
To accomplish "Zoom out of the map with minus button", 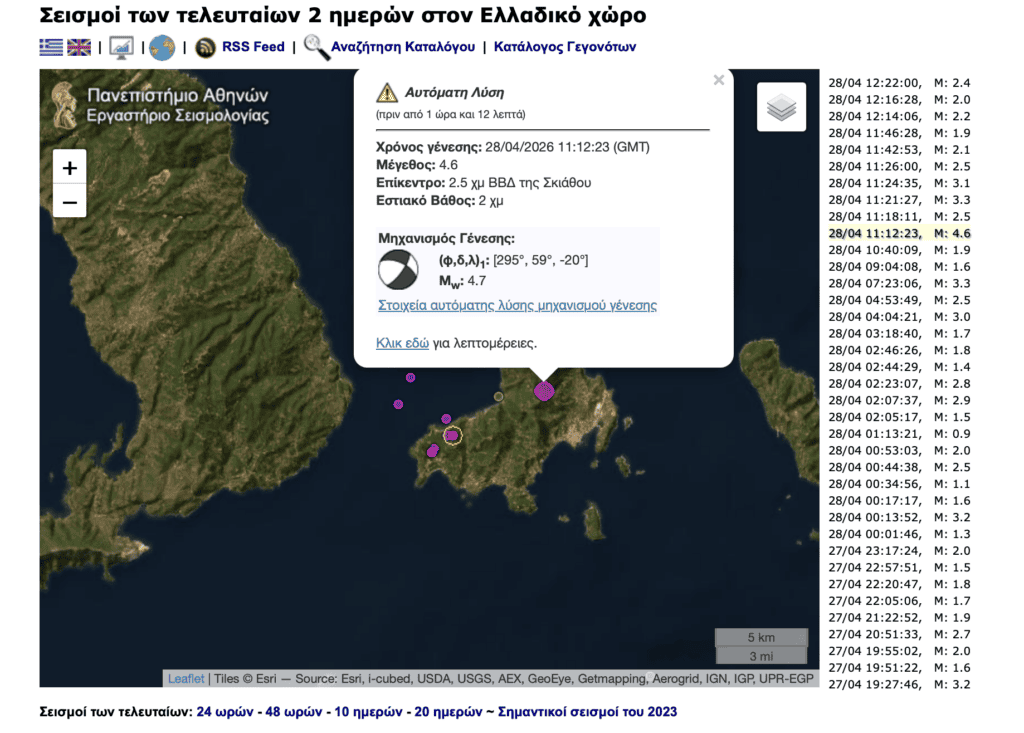I will tap(70, 202).
